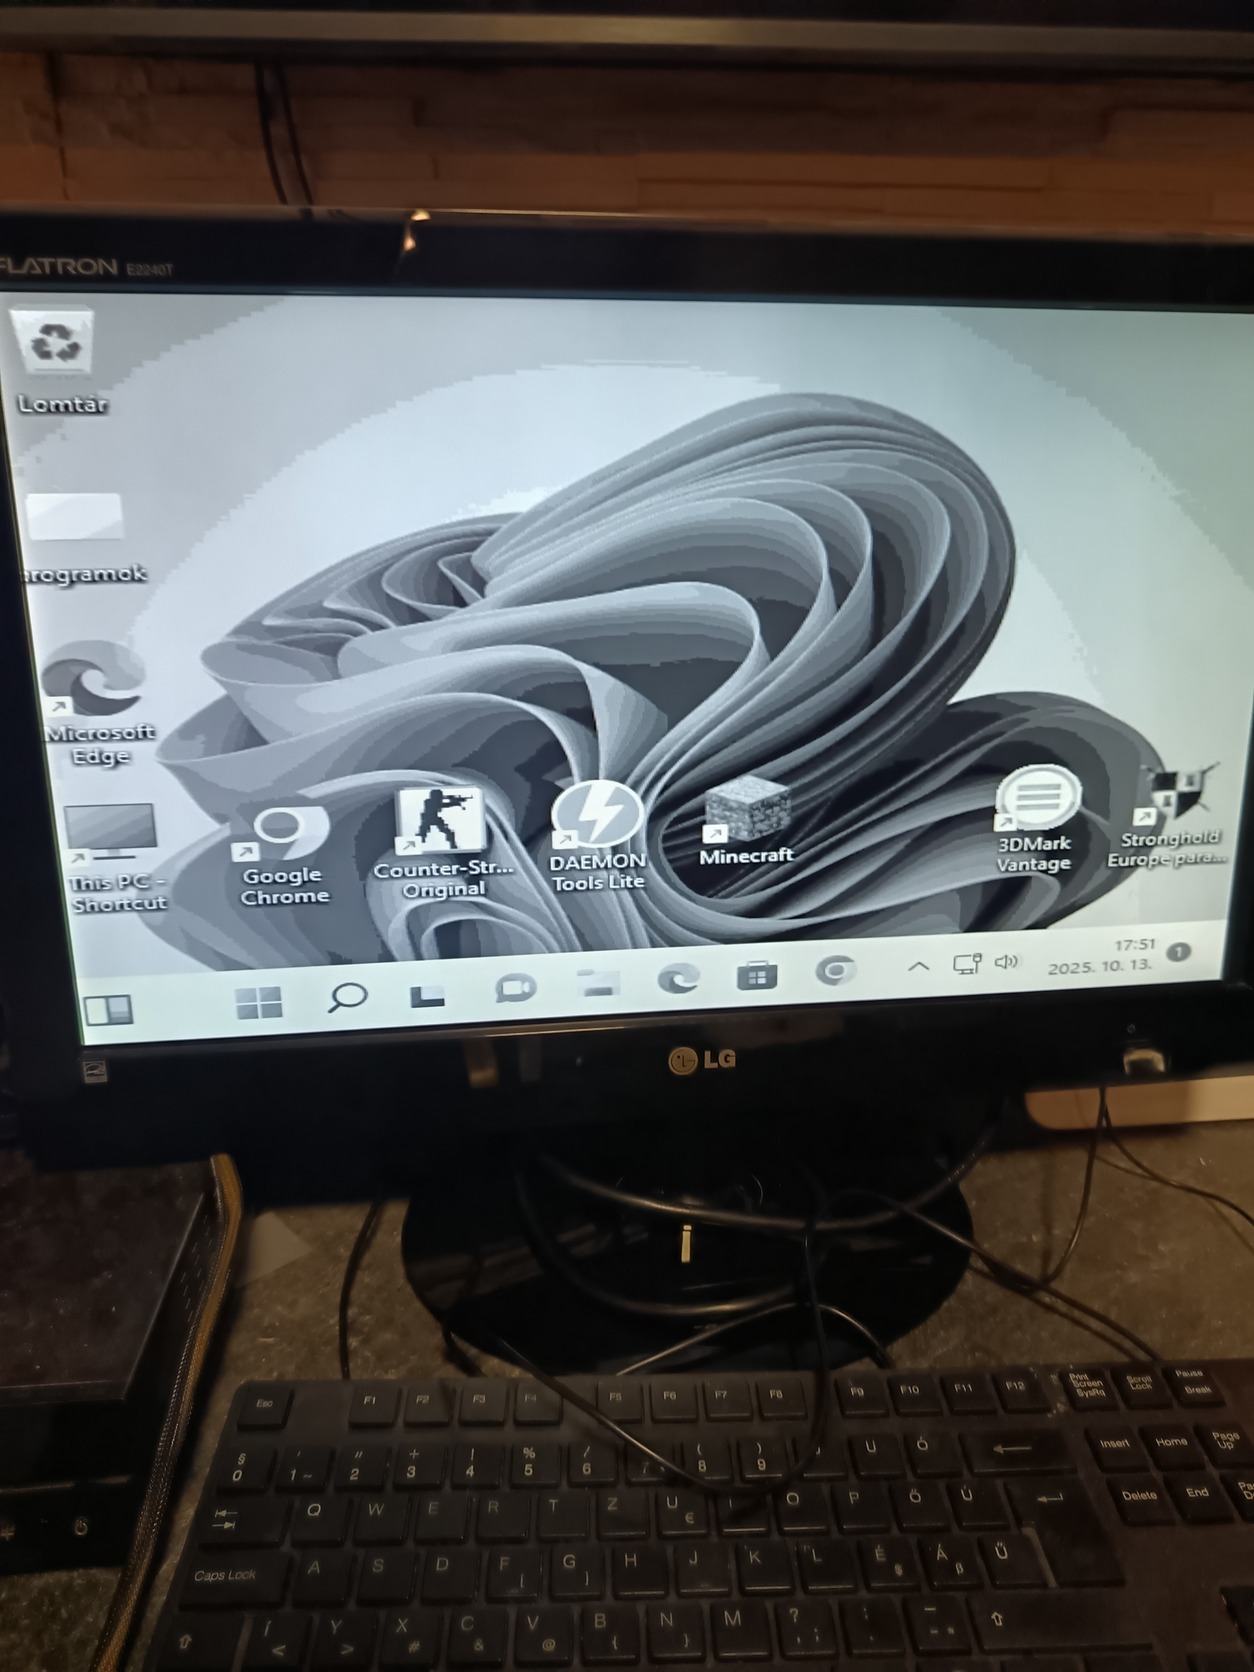This screenshot has height=1672, width=1254.
Task: Open Microsoft Store from taskbar
Action: click(757, 975)
